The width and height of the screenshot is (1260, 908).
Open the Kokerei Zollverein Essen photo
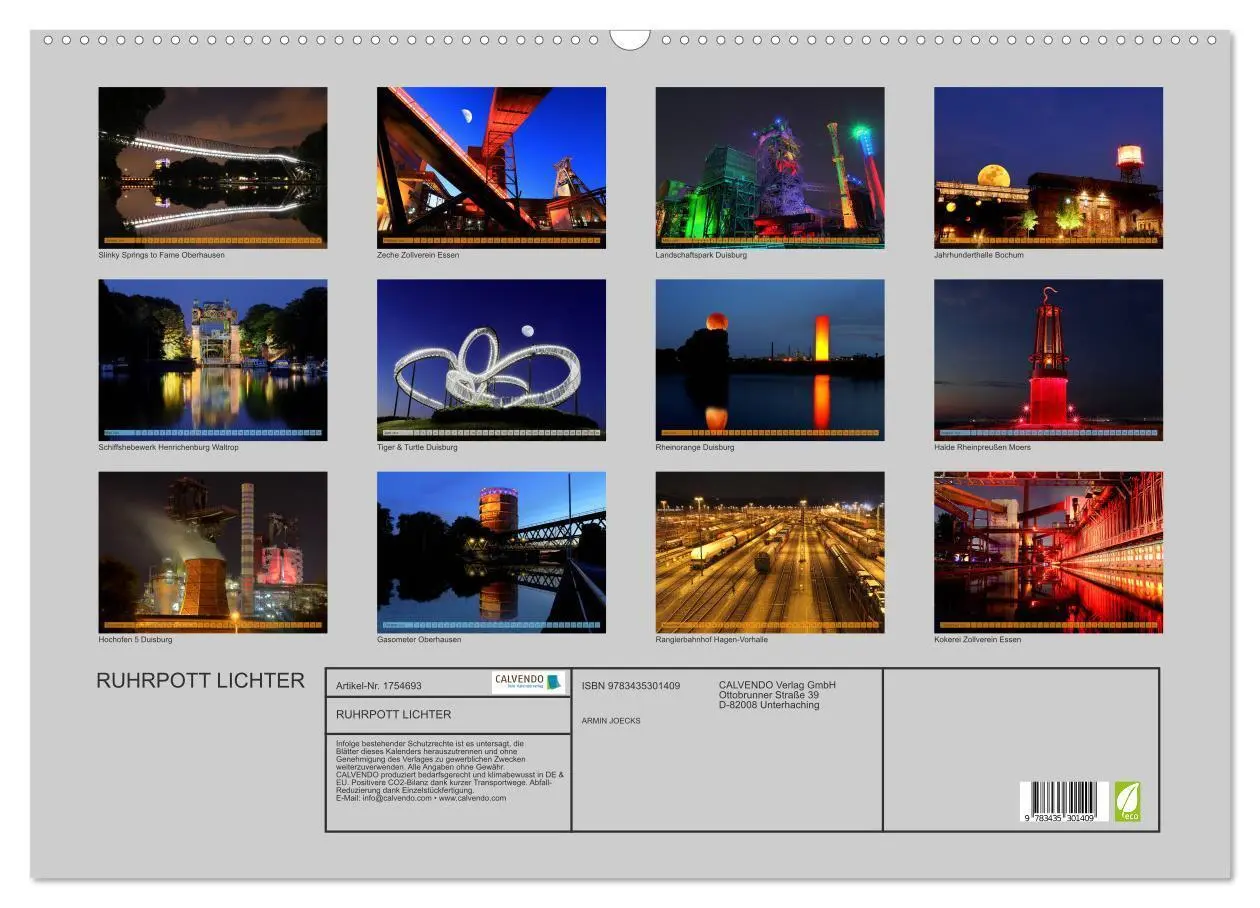(x=1048, y=552)
